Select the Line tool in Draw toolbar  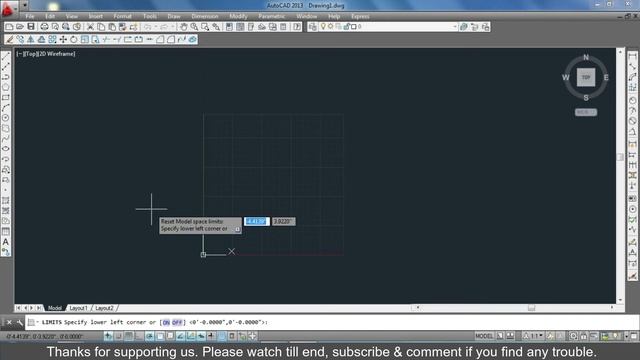coord(6,56)
